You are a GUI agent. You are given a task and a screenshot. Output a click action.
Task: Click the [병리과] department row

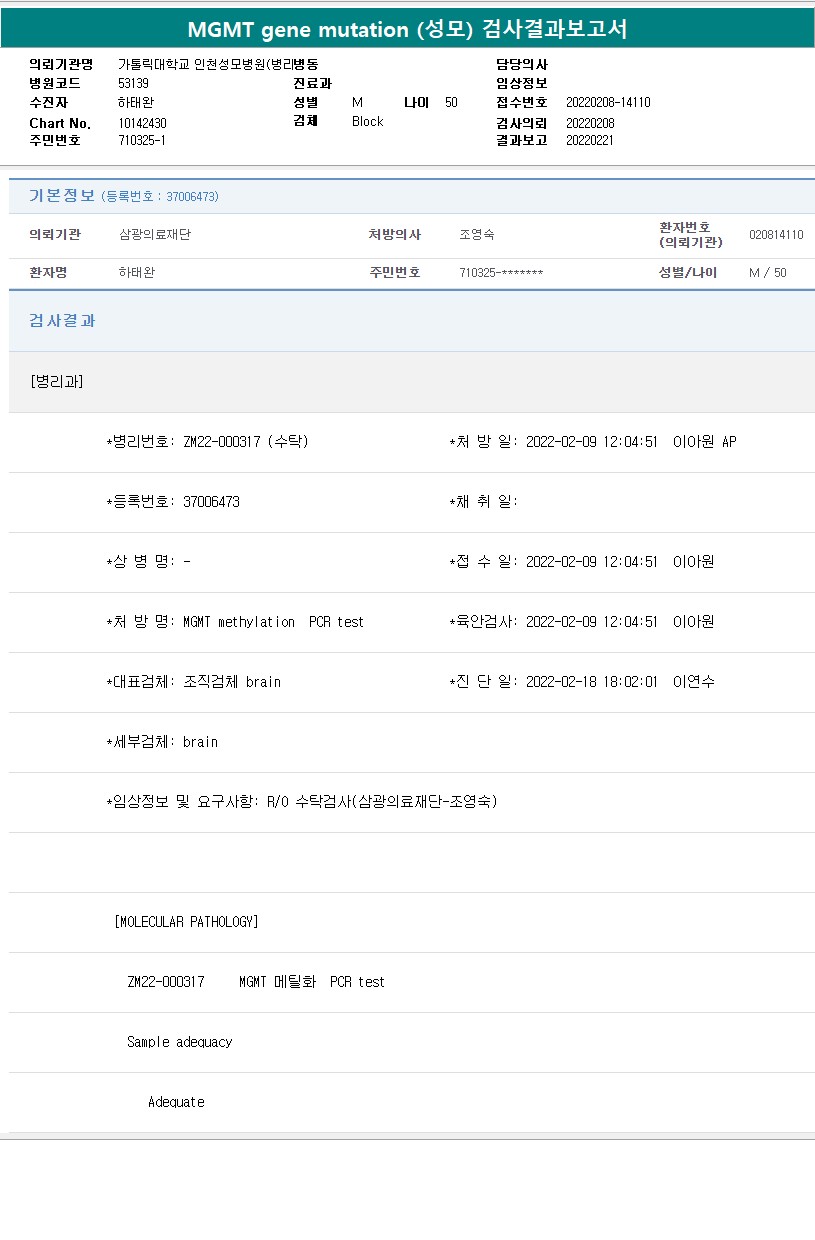coord(57,382)
